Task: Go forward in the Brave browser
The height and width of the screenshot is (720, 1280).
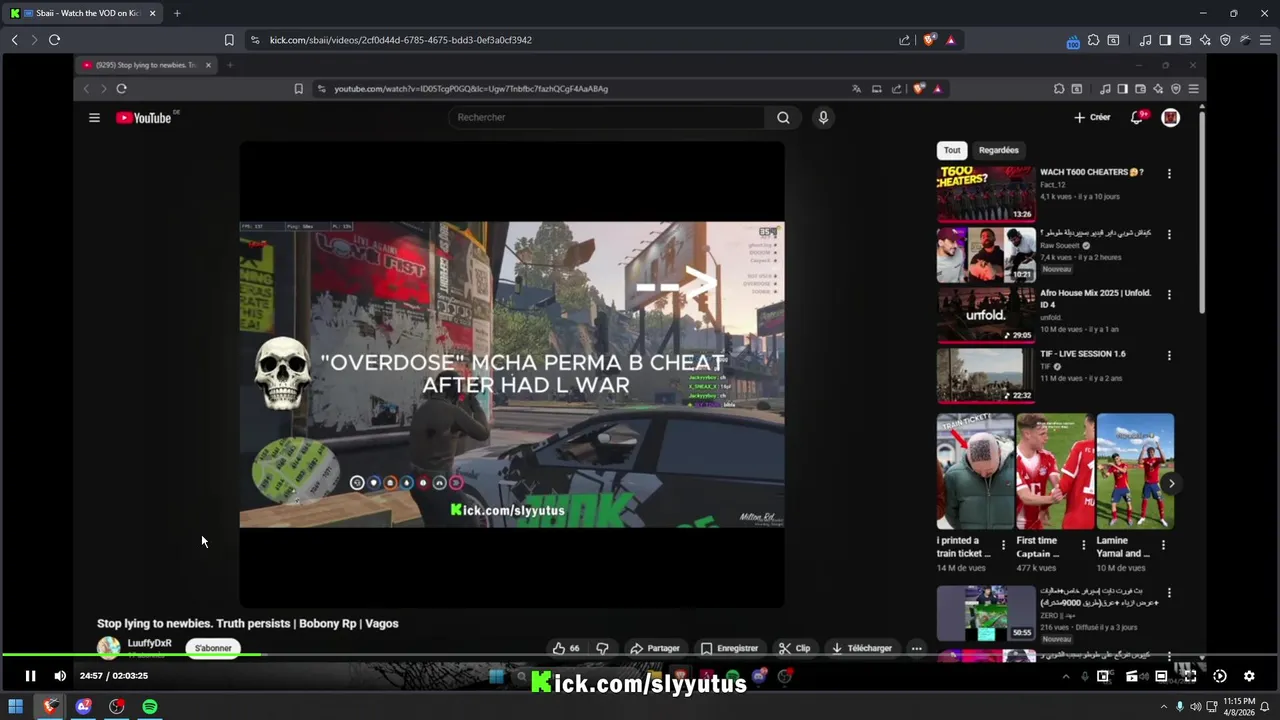Action: coord(33,40)
